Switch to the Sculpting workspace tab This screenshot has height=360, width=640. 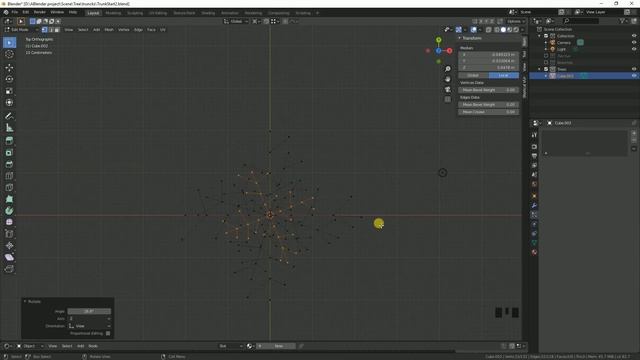(x=135, y=13)
